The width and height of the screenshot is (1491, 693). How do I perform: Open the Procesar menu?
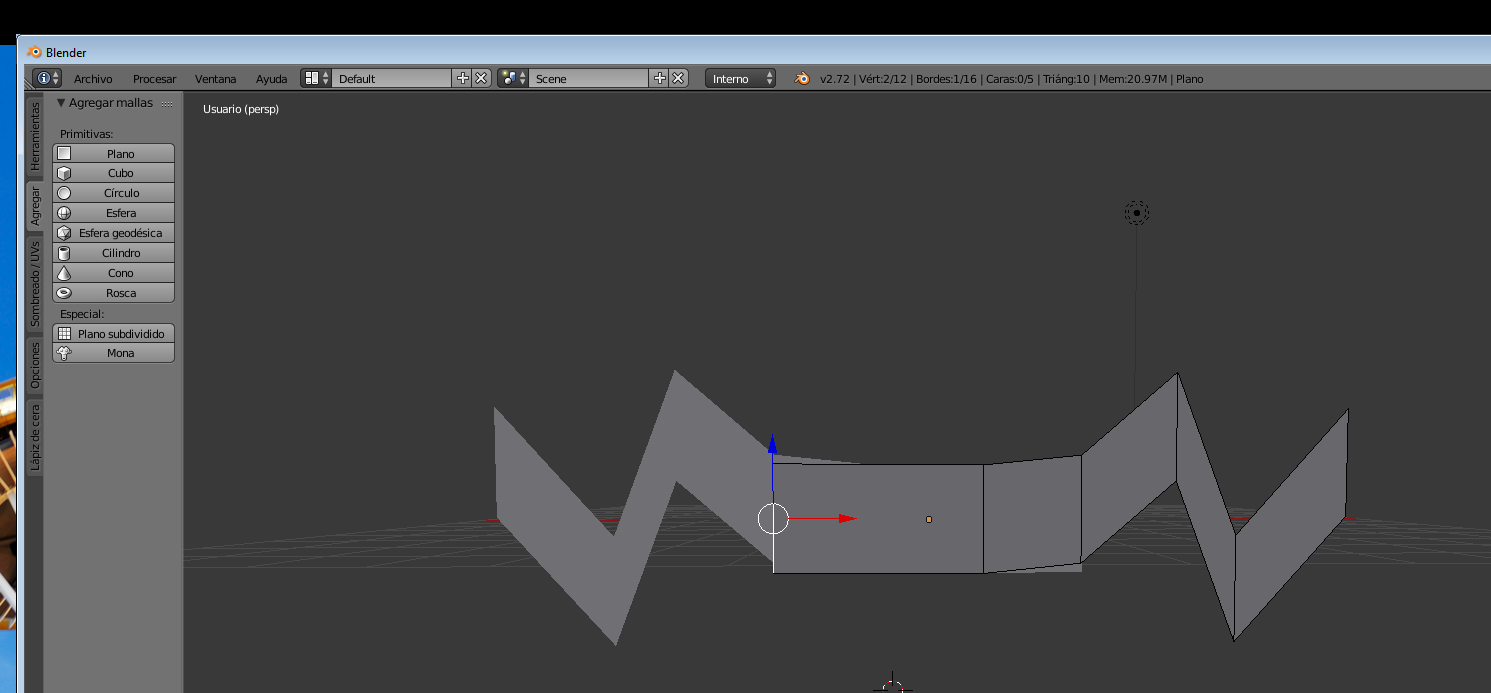(154, 78)
